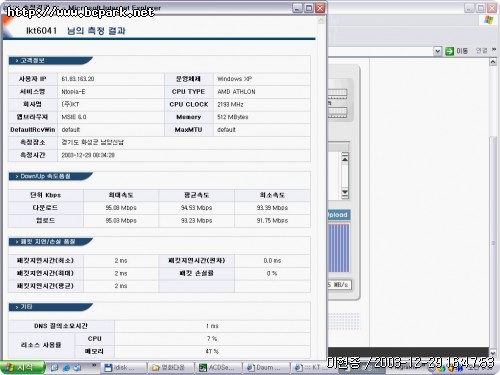Click the 7 % CPU usage value
500x375 pixels.
point(212,338)
